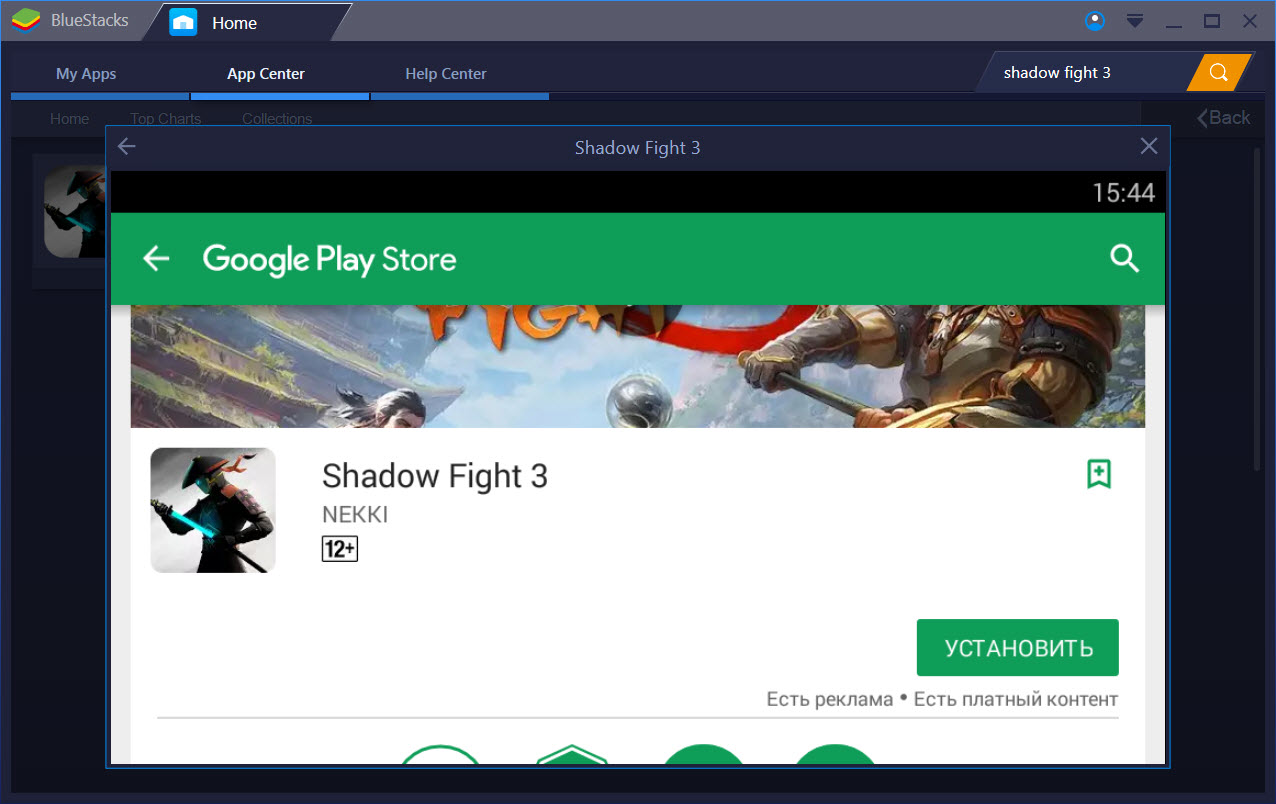Open the Collections subtab

(x=277, y=118)
